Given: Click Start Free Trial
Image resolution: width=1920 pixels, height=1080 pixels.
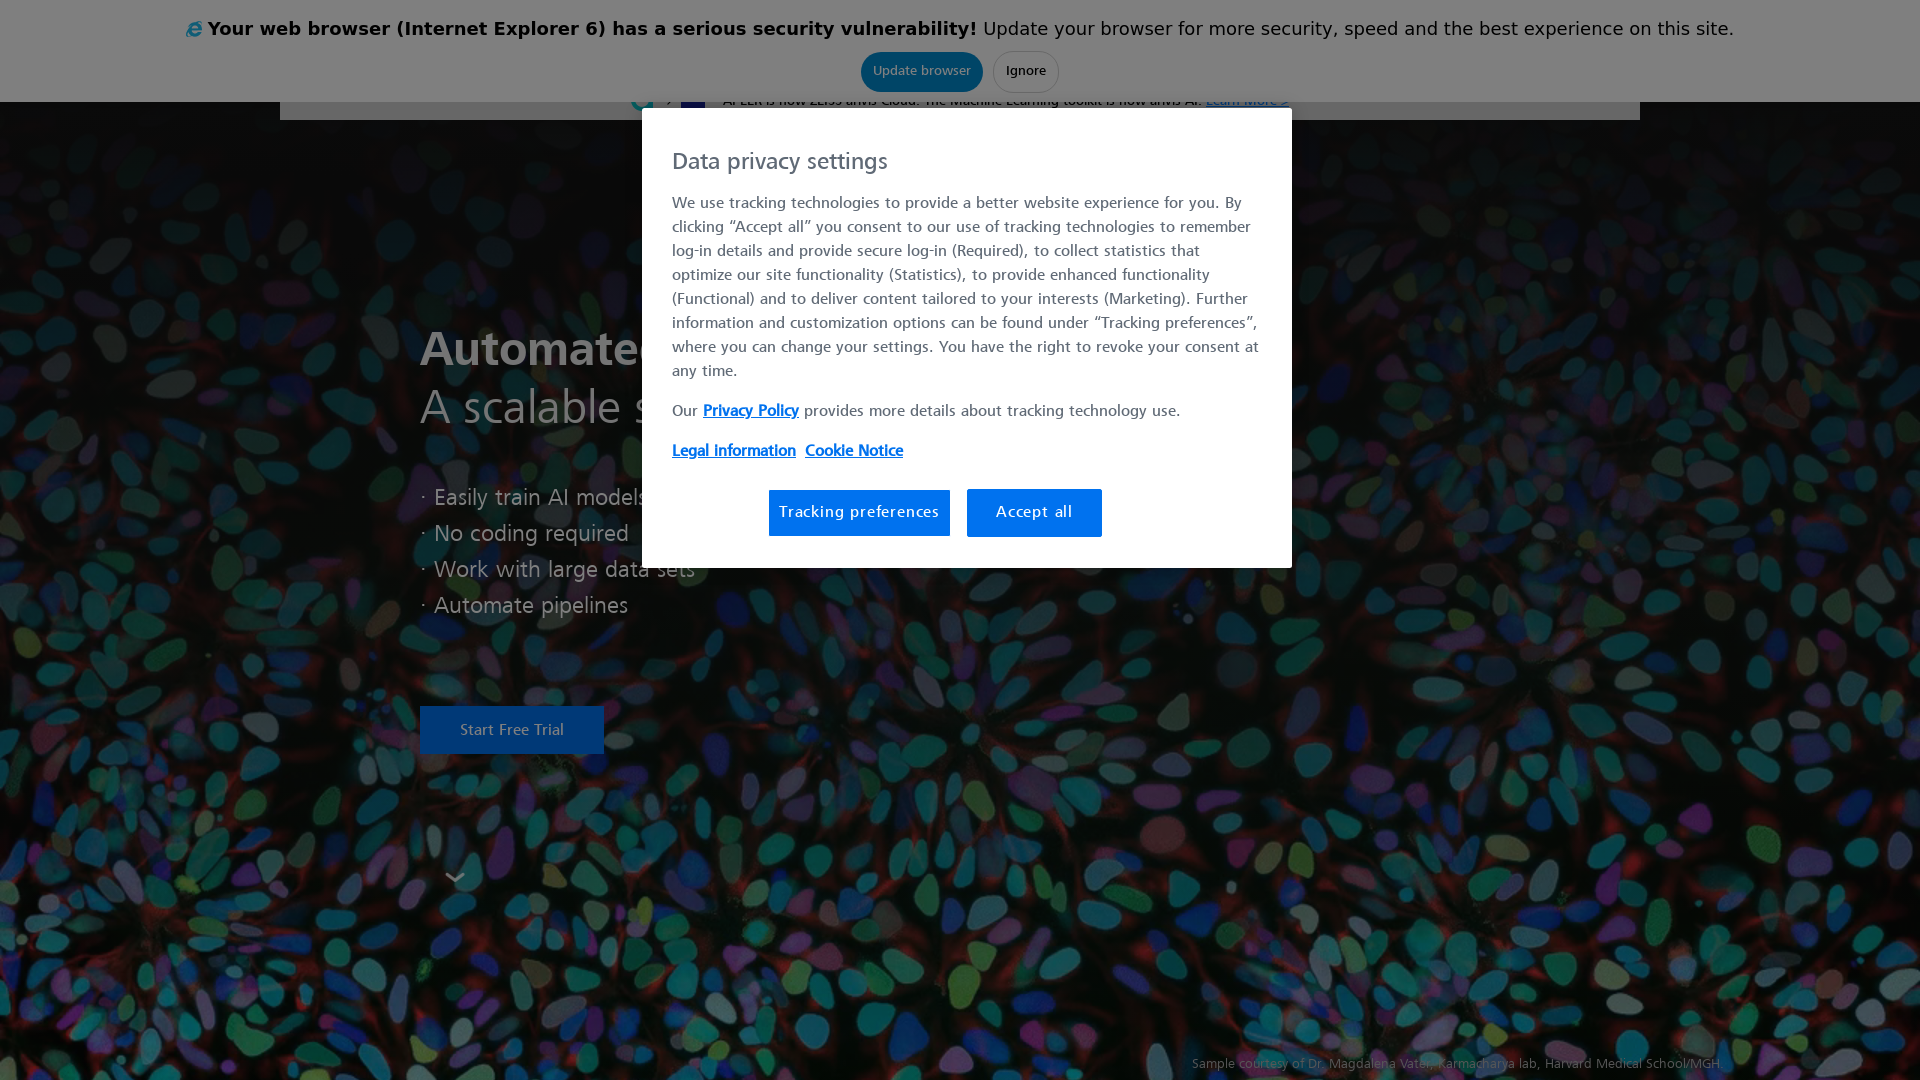Looking at the screenshot, I should click(511, 730).
